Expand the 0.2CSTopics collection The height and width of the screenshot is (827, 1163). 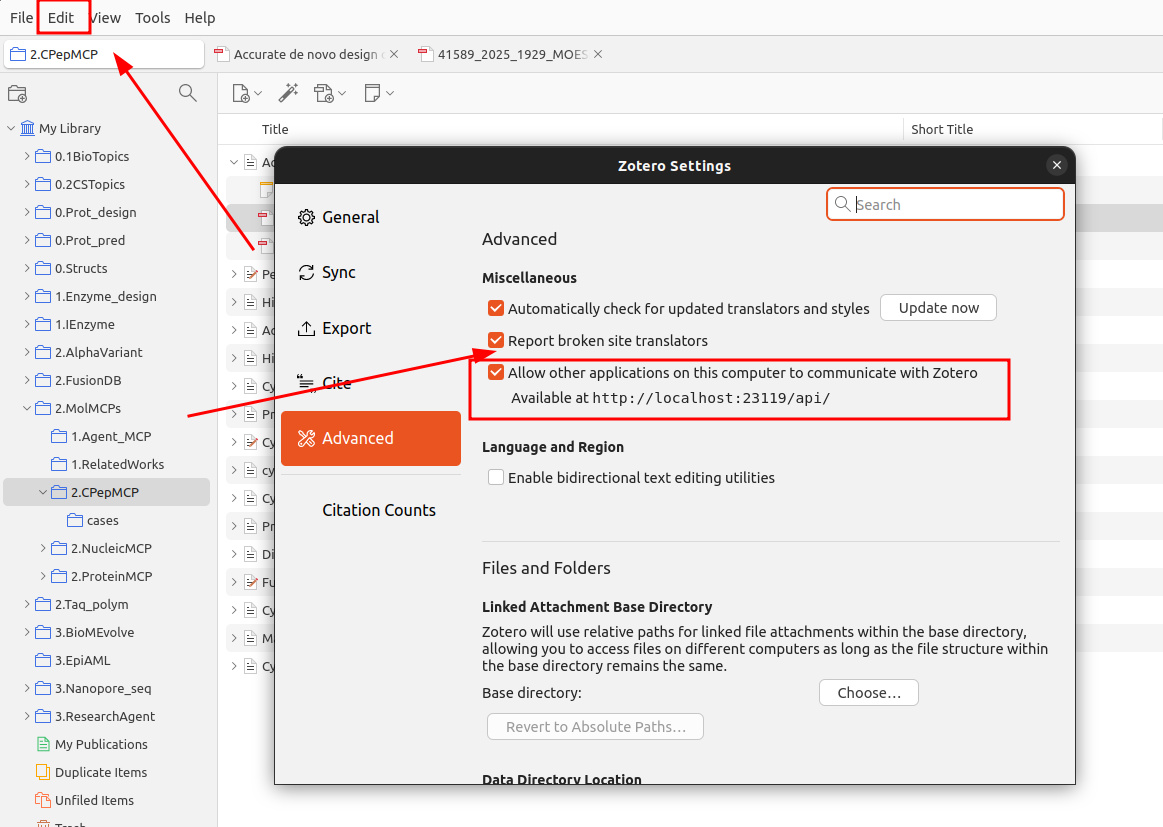(27, 184)
